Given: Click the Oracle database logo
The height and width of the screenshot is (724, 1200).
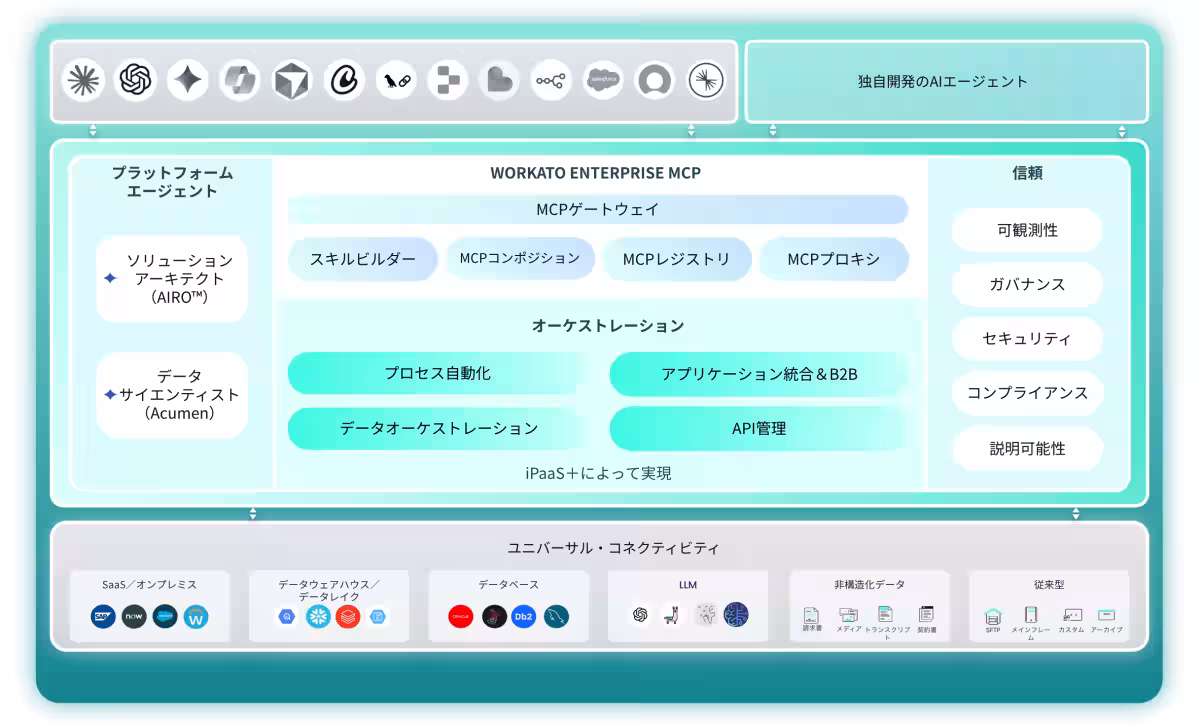Looking at the screenshot, I should pyautogui.click(x=461, y=617).
